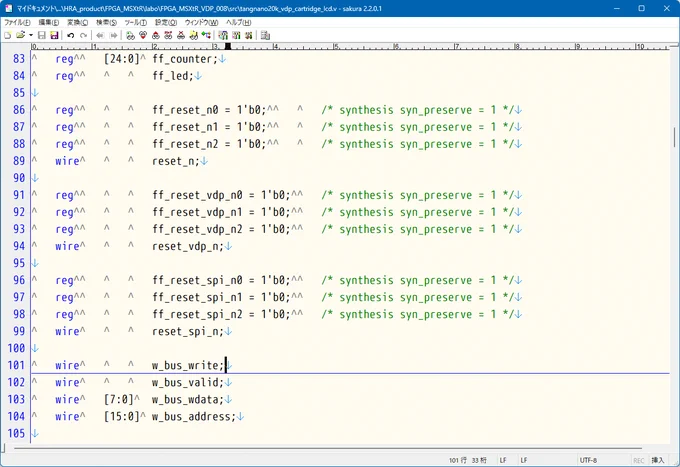Open the 設定(O) menu
680x467 pixels.
pyautogui.click(x=166, y=22)
